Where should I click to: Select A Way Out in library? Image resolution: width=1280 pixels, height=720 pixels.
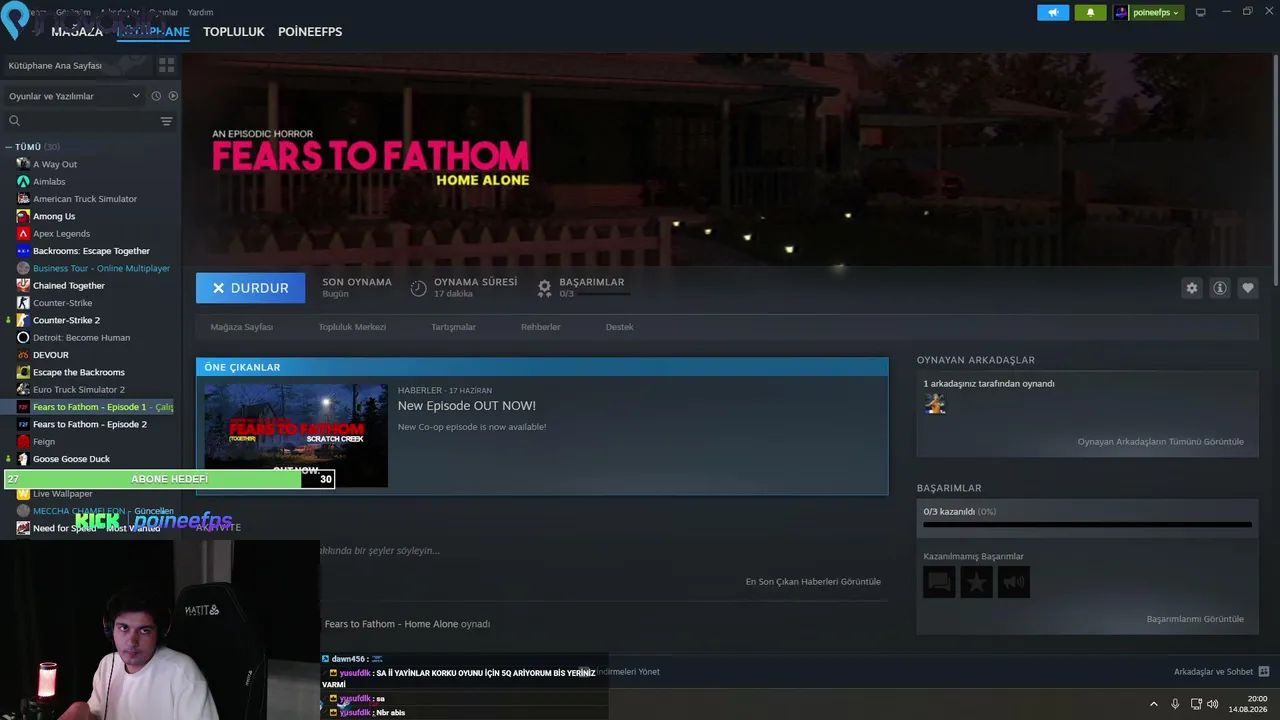pos(55,164)
